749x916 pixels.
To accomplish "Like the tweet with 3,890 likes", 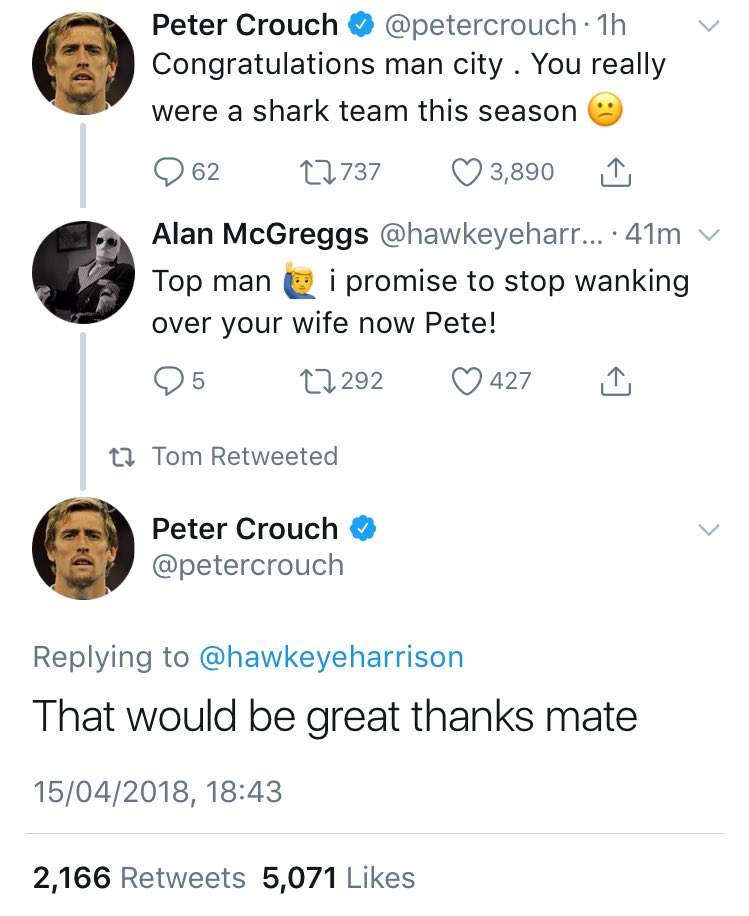I will [466, 172].
